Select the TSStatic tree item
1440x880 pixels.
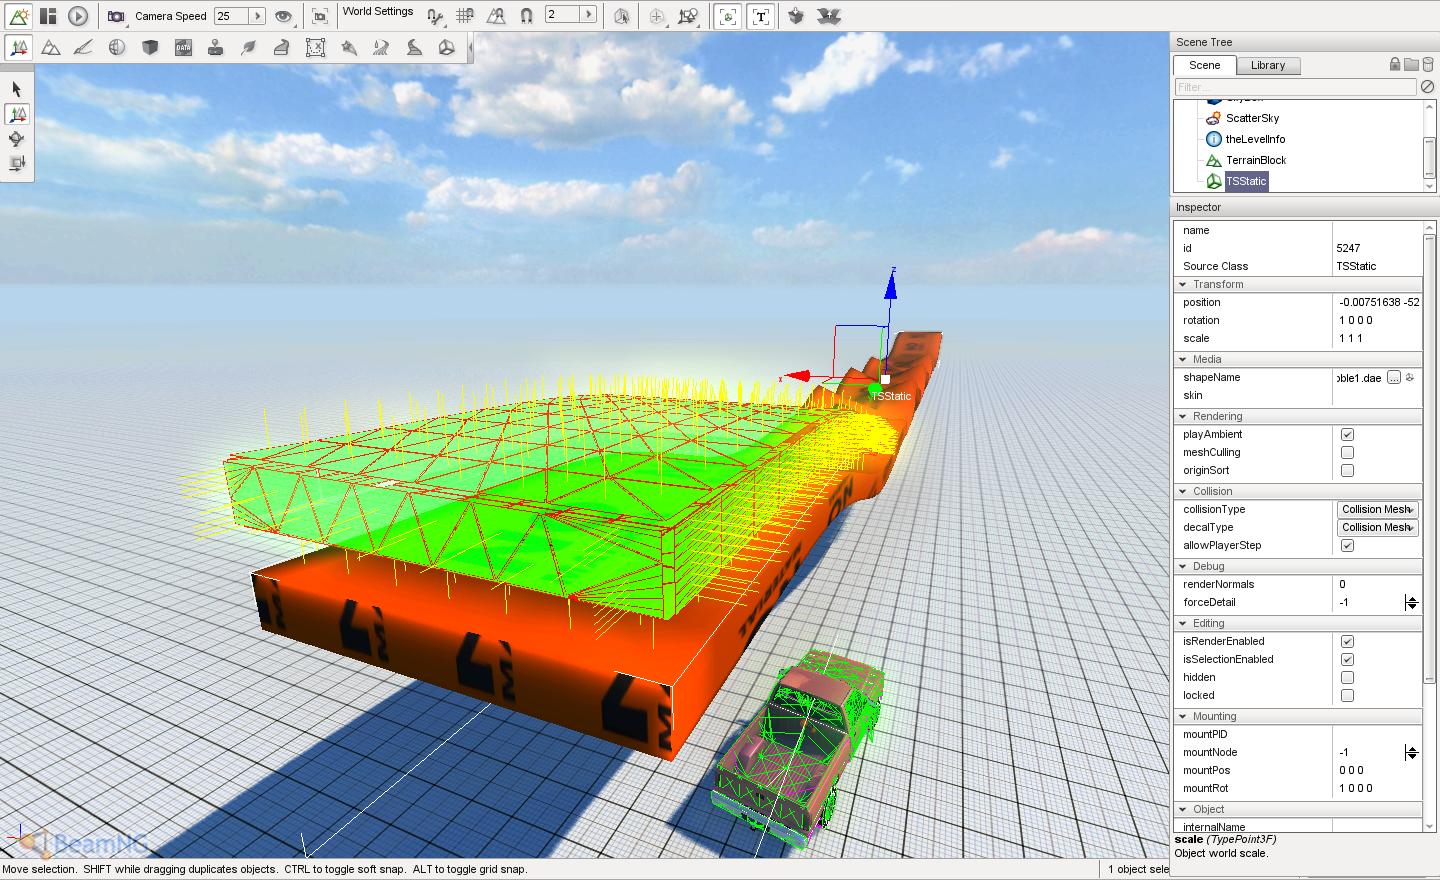tap(1246, 181)
